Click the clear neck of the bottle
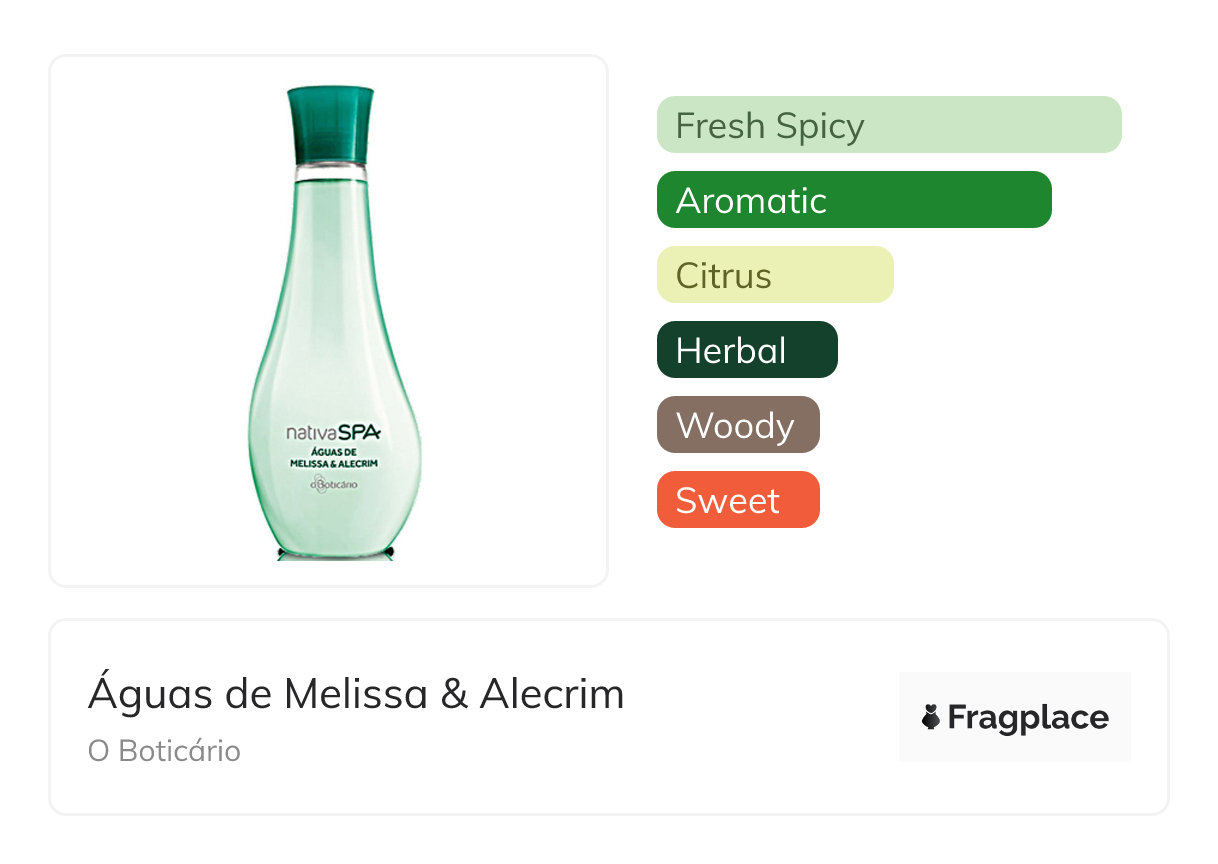This screenshot has height=864, width=1218. pos(330,172)
